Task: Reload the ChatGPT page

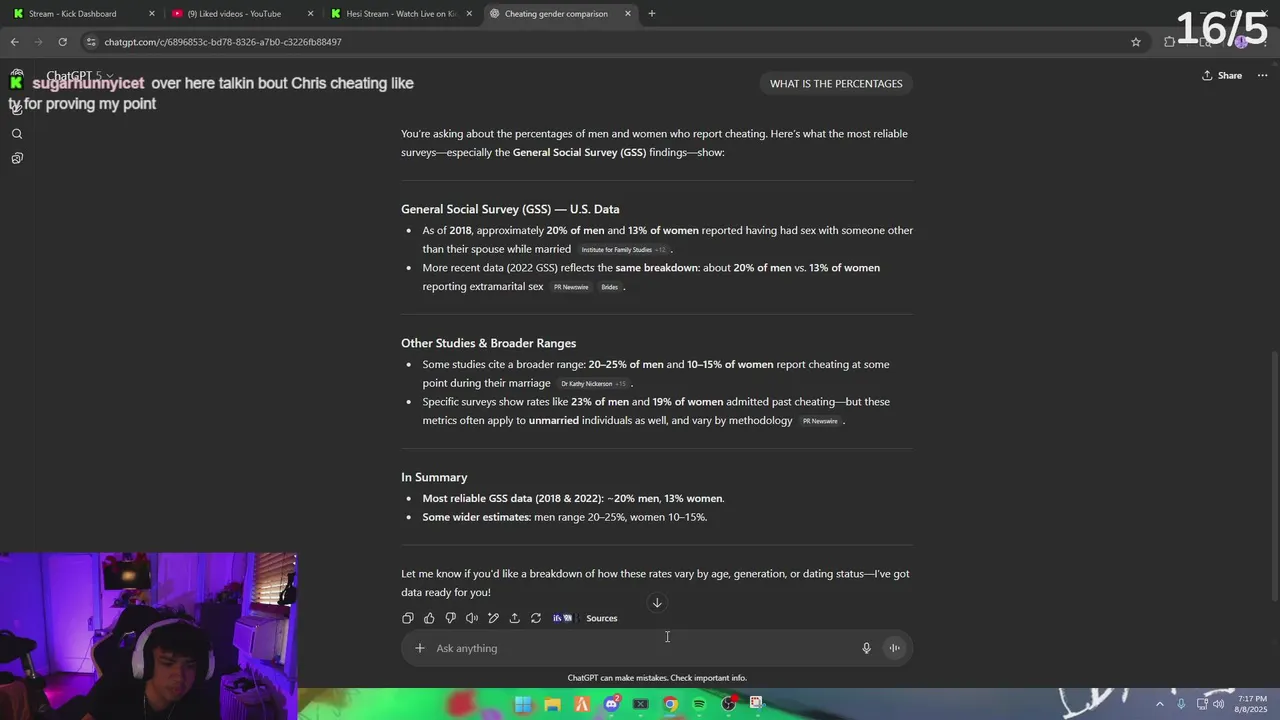Action: pyautogui.click(x=62, y=42)
